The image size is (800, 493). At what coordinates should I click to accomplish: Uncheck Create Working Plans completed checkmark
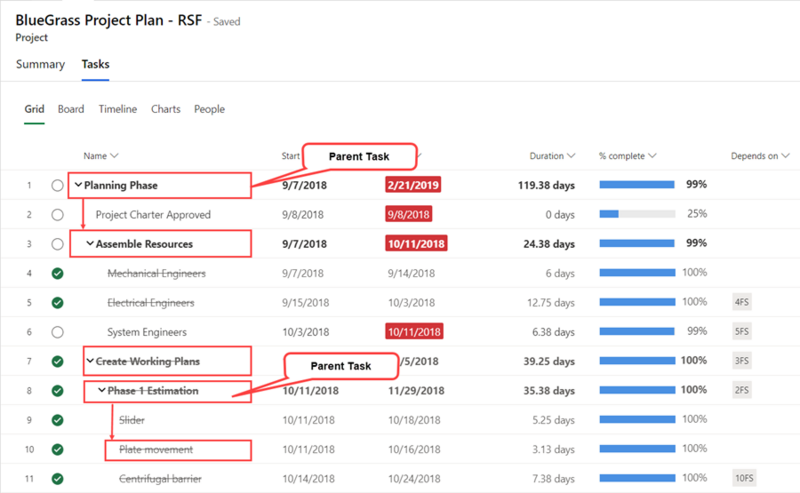tap(58, 362)
